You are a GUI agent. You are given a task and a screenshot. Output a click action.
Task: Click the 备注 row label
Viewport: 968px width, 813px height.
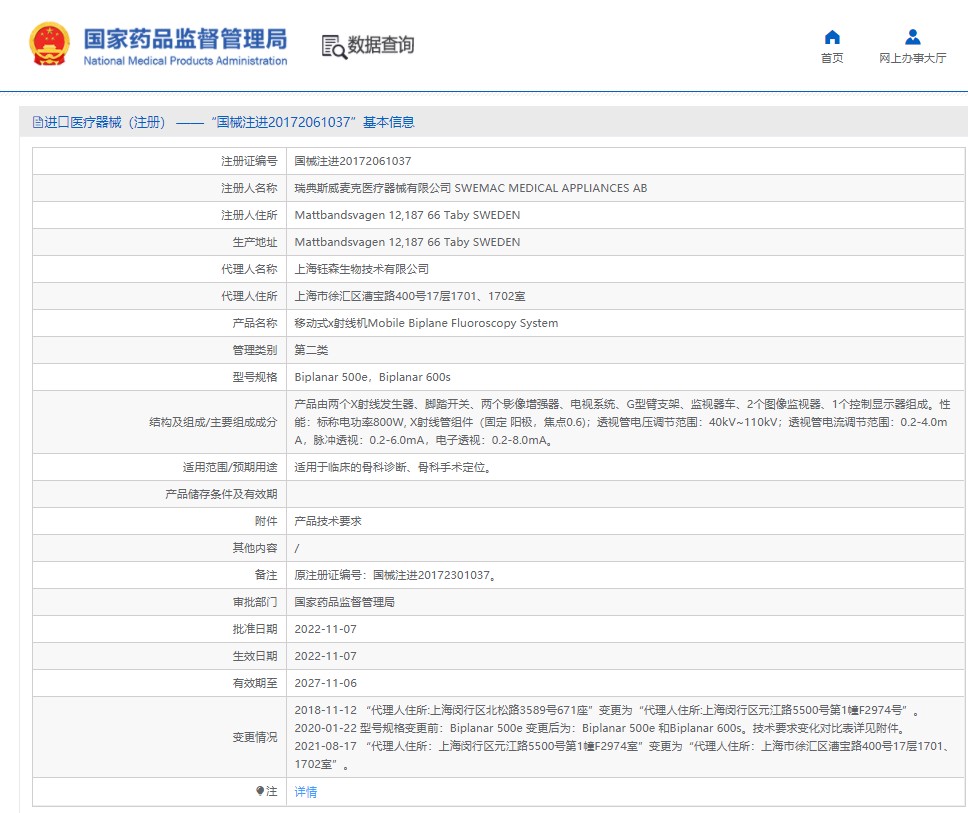[266, 575]
